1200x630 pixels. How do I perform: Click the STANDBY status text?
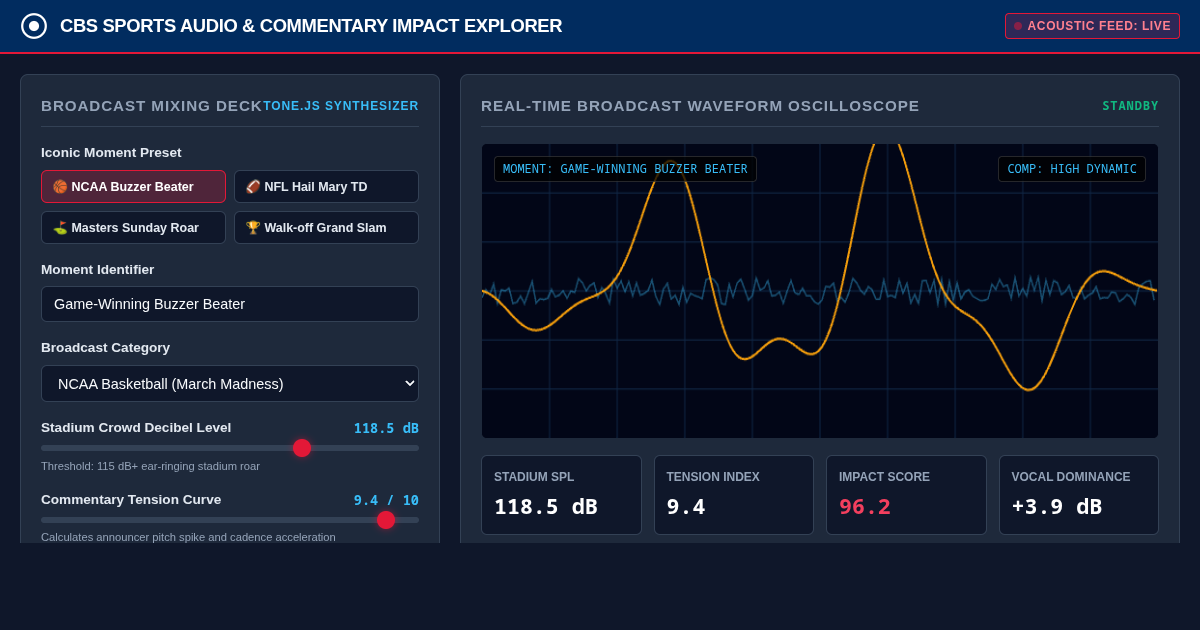pos(1130,106)
